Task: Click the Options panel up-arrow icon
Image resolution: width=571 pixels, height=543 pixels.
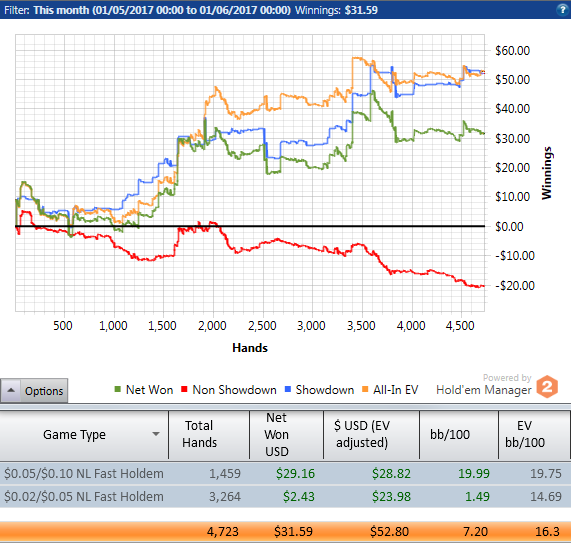Action: pos(11,390)
